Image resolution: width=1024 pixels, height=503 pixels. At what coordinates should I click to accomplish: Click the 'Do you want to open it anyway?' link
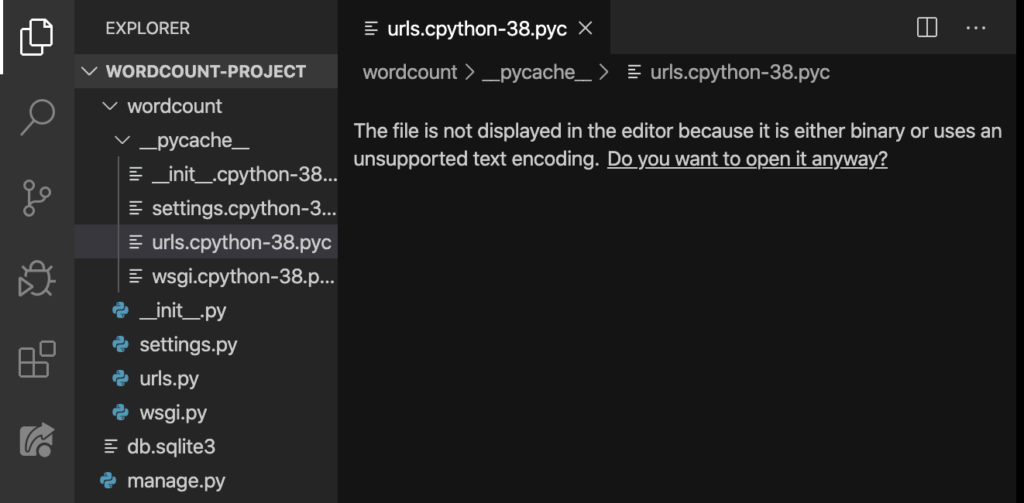[x=747, y=159]
